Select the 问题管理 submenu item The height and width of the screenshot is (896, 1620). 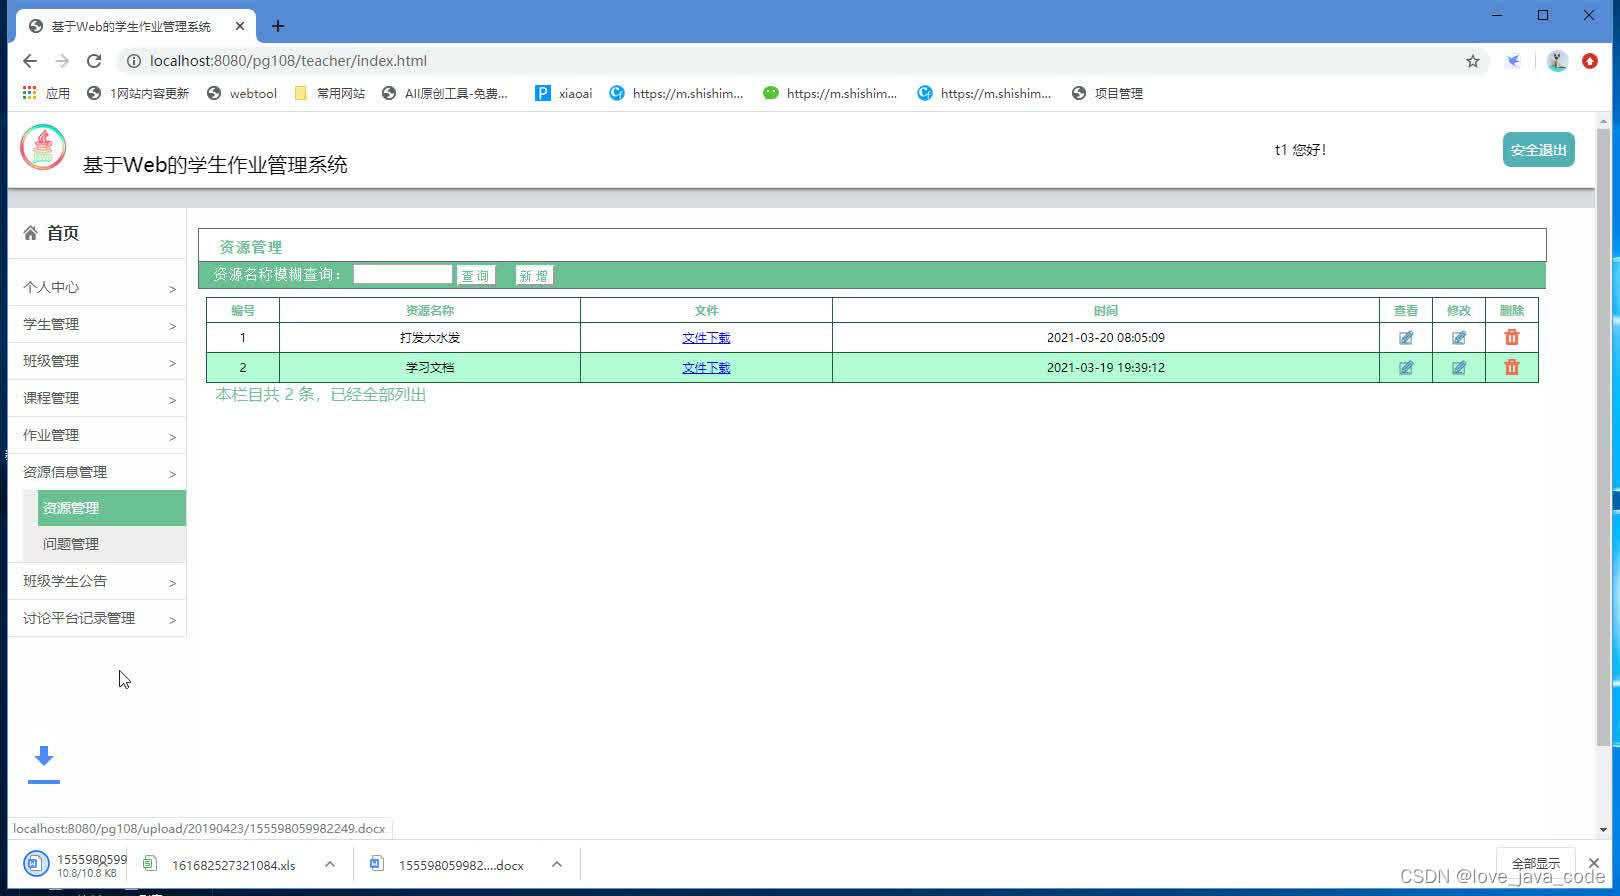point(112,544)
